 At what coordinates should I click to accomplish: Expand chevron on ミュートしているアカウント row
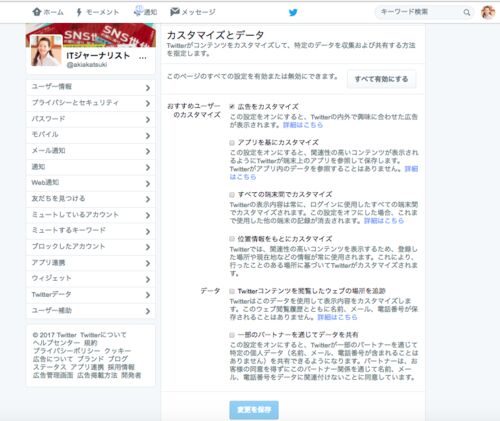coord(148,215)
